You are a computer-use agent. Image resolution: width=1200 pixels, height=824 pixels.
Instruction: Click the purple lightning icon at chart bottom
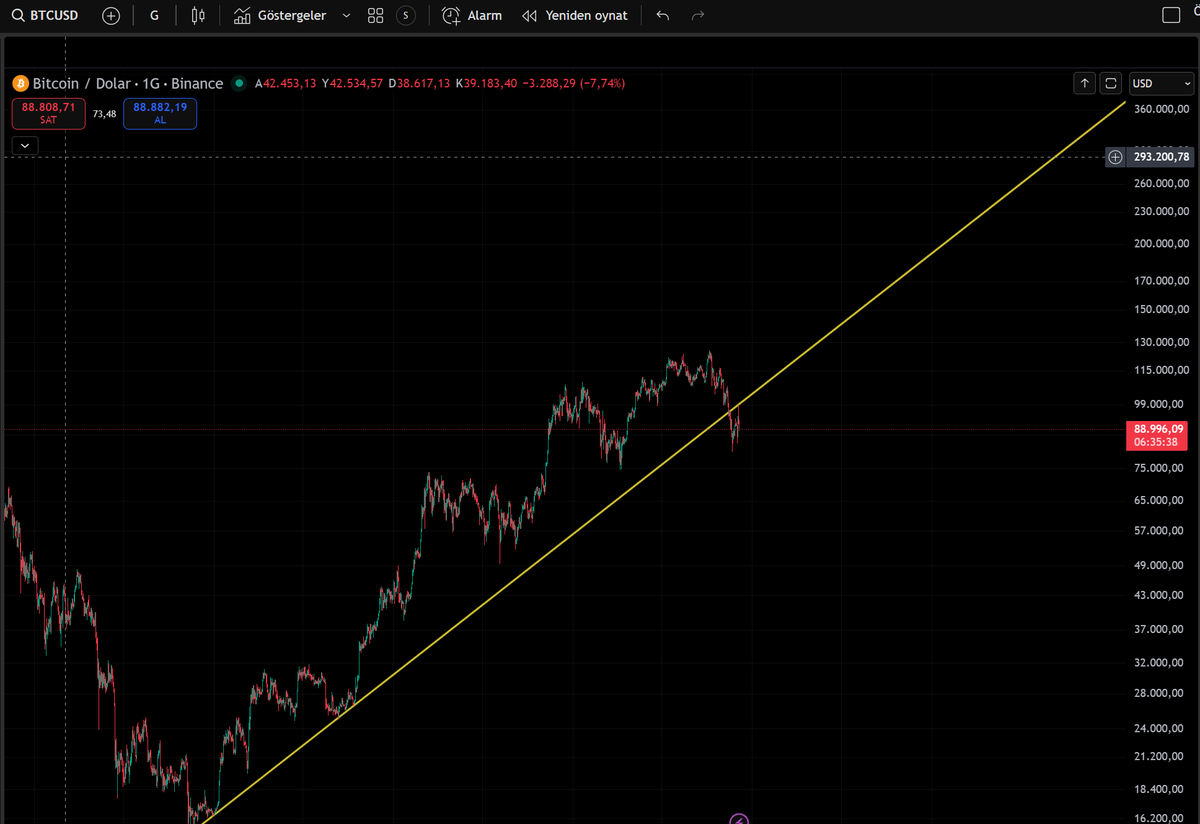pyautogui.click(x=738, y=819)
